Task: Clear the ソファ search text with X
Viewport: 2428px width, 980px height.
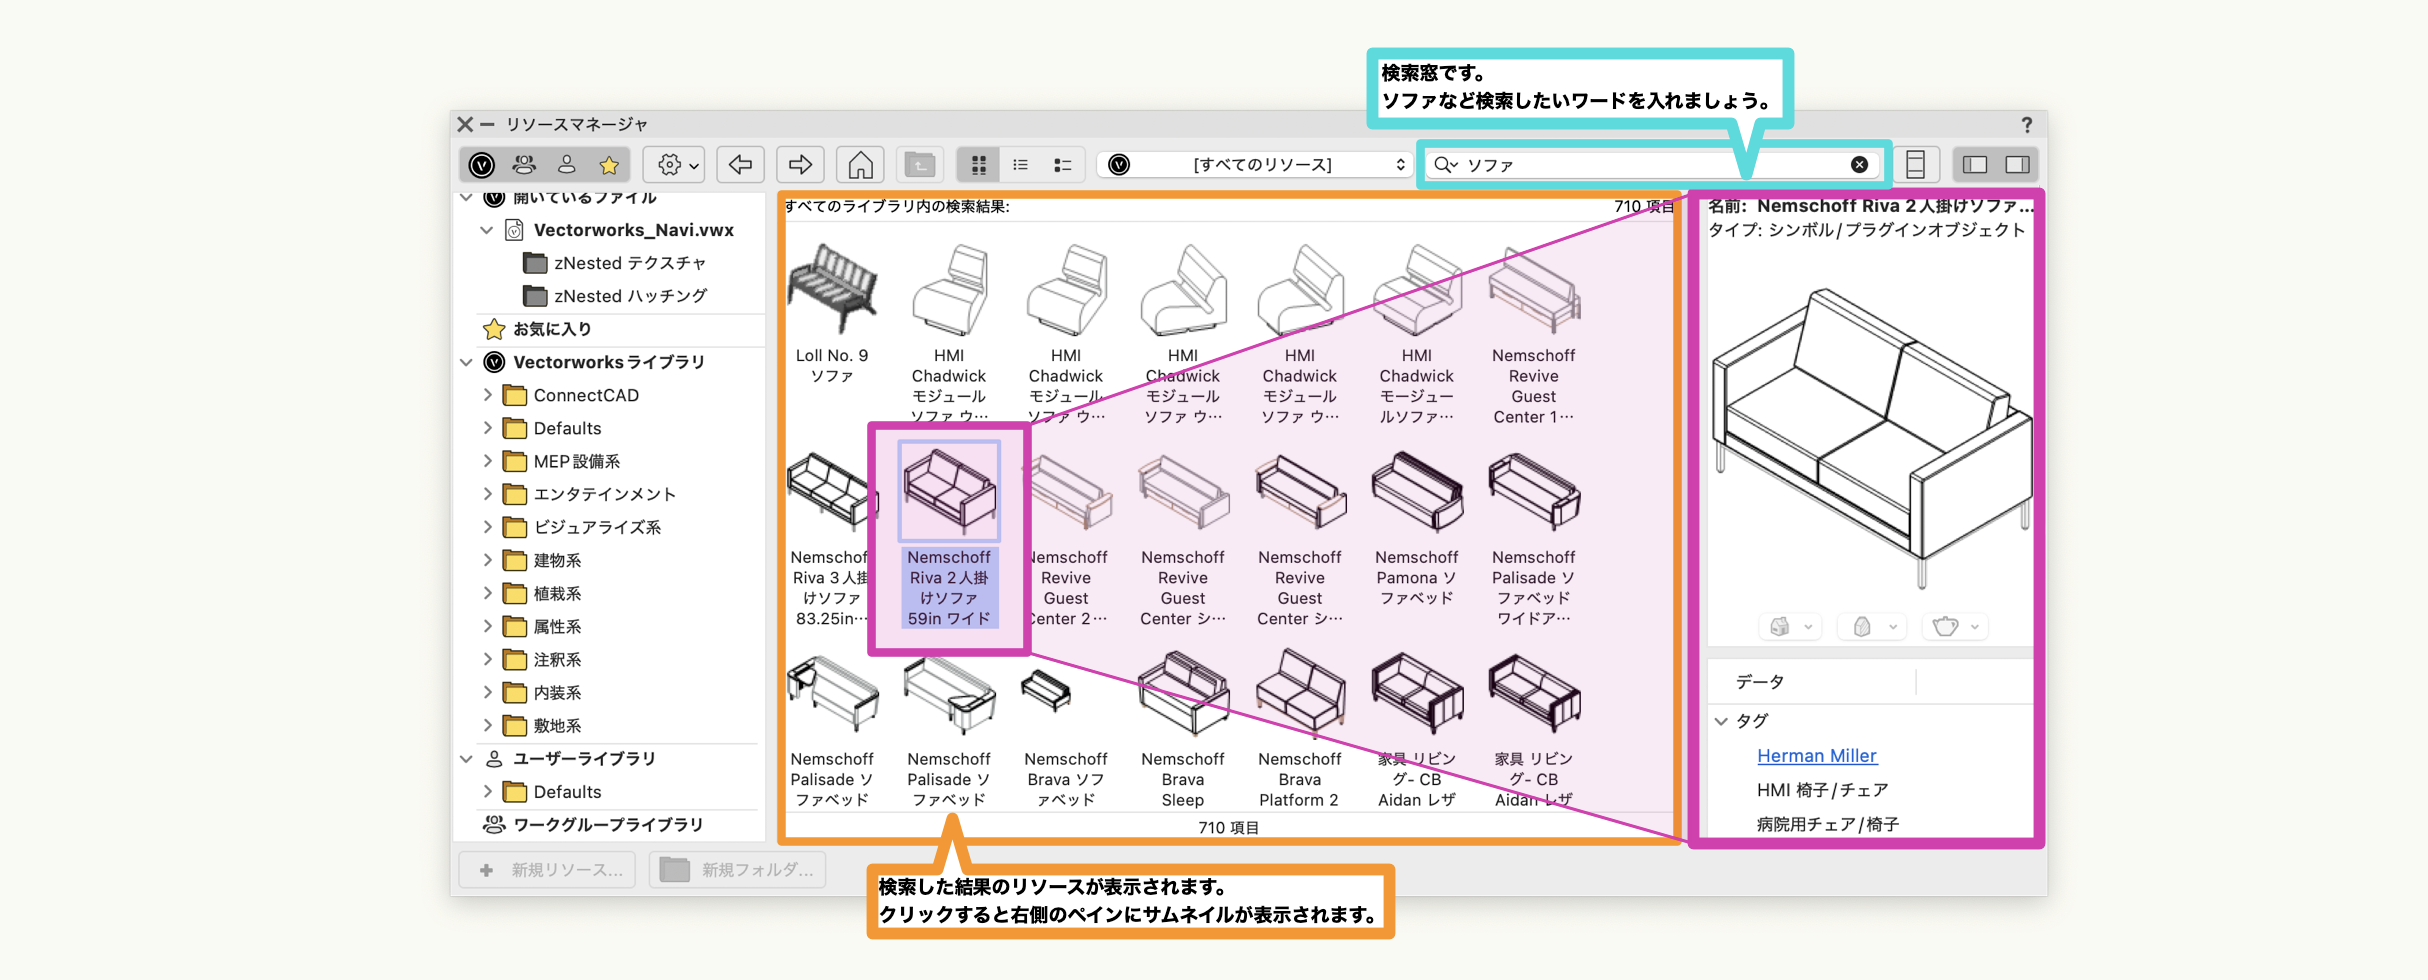Action: 1859,165
